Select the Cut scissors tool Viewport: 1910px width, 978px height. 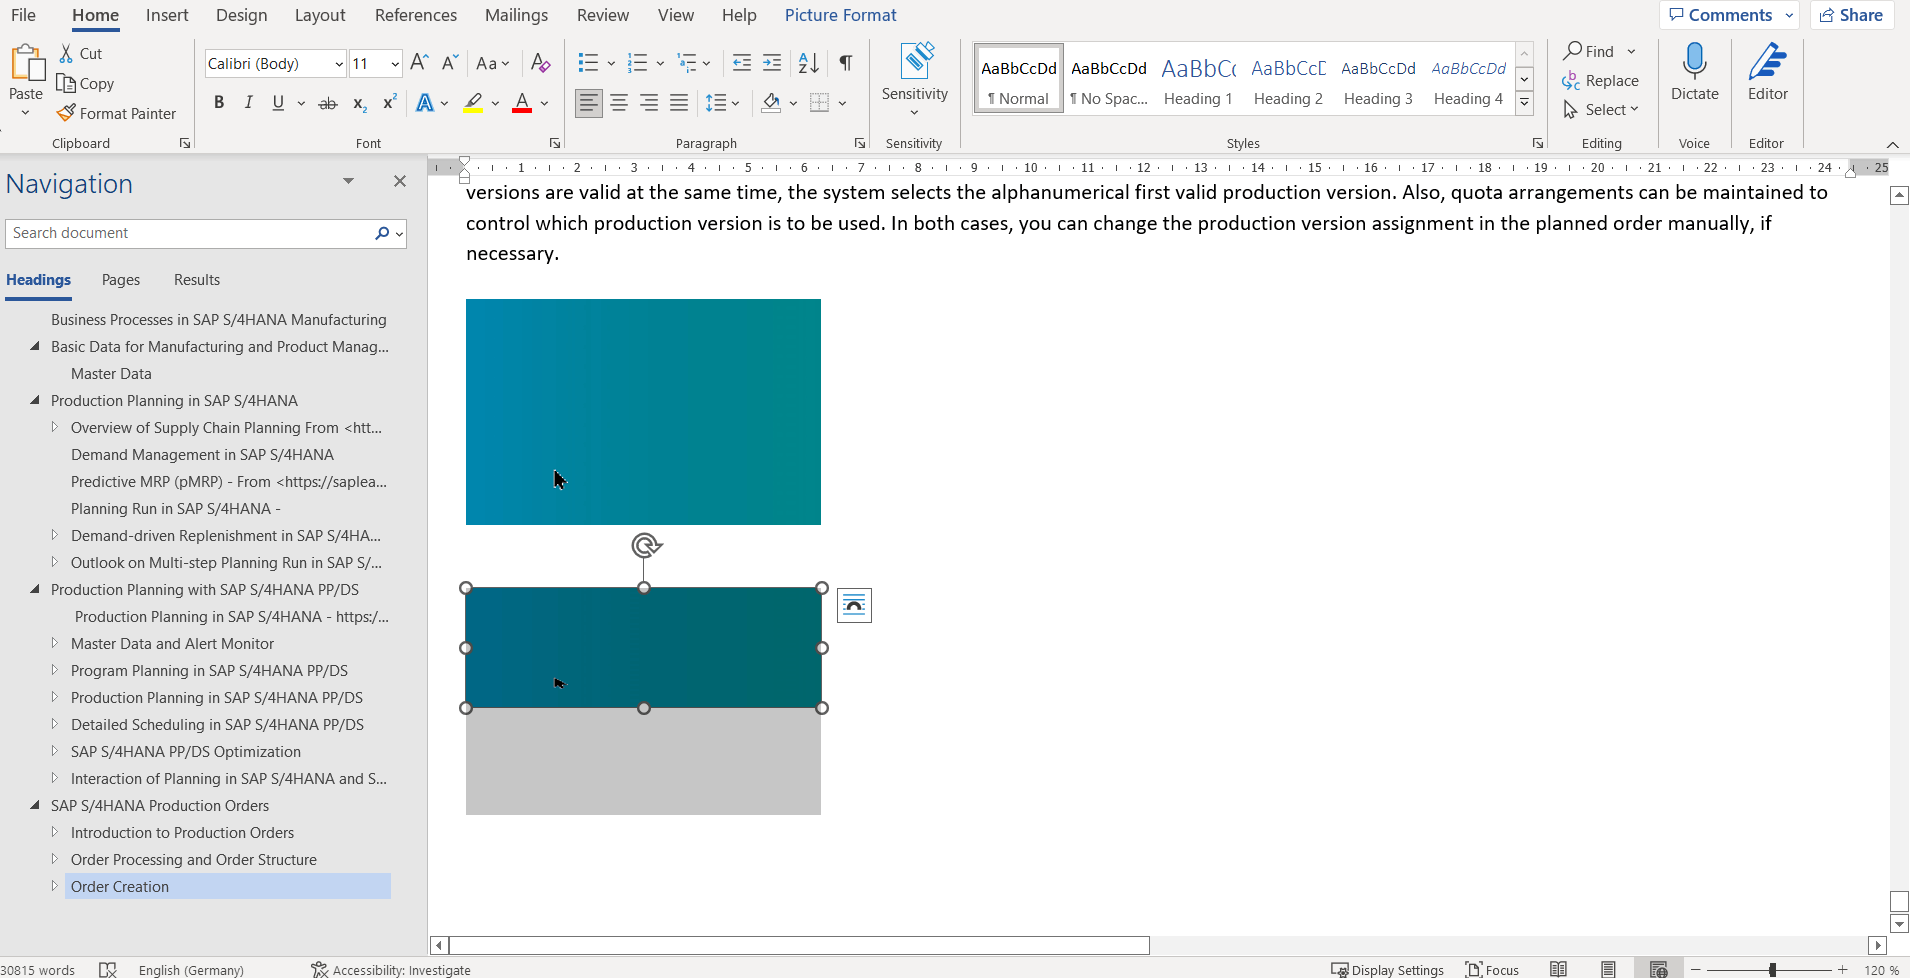click(67, 54)
